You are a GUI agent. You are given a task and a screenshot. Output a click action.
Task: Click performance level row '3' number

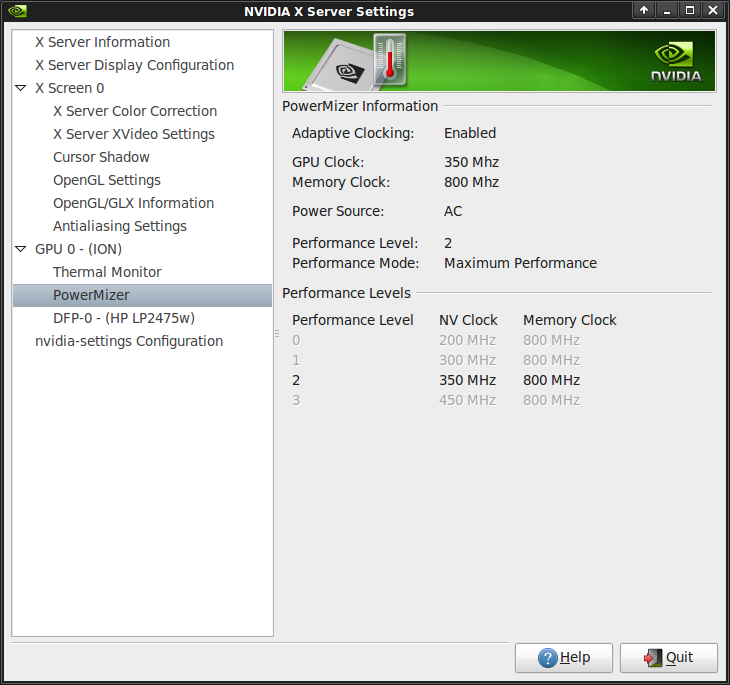pyautogui.click(x=296, y=400)
